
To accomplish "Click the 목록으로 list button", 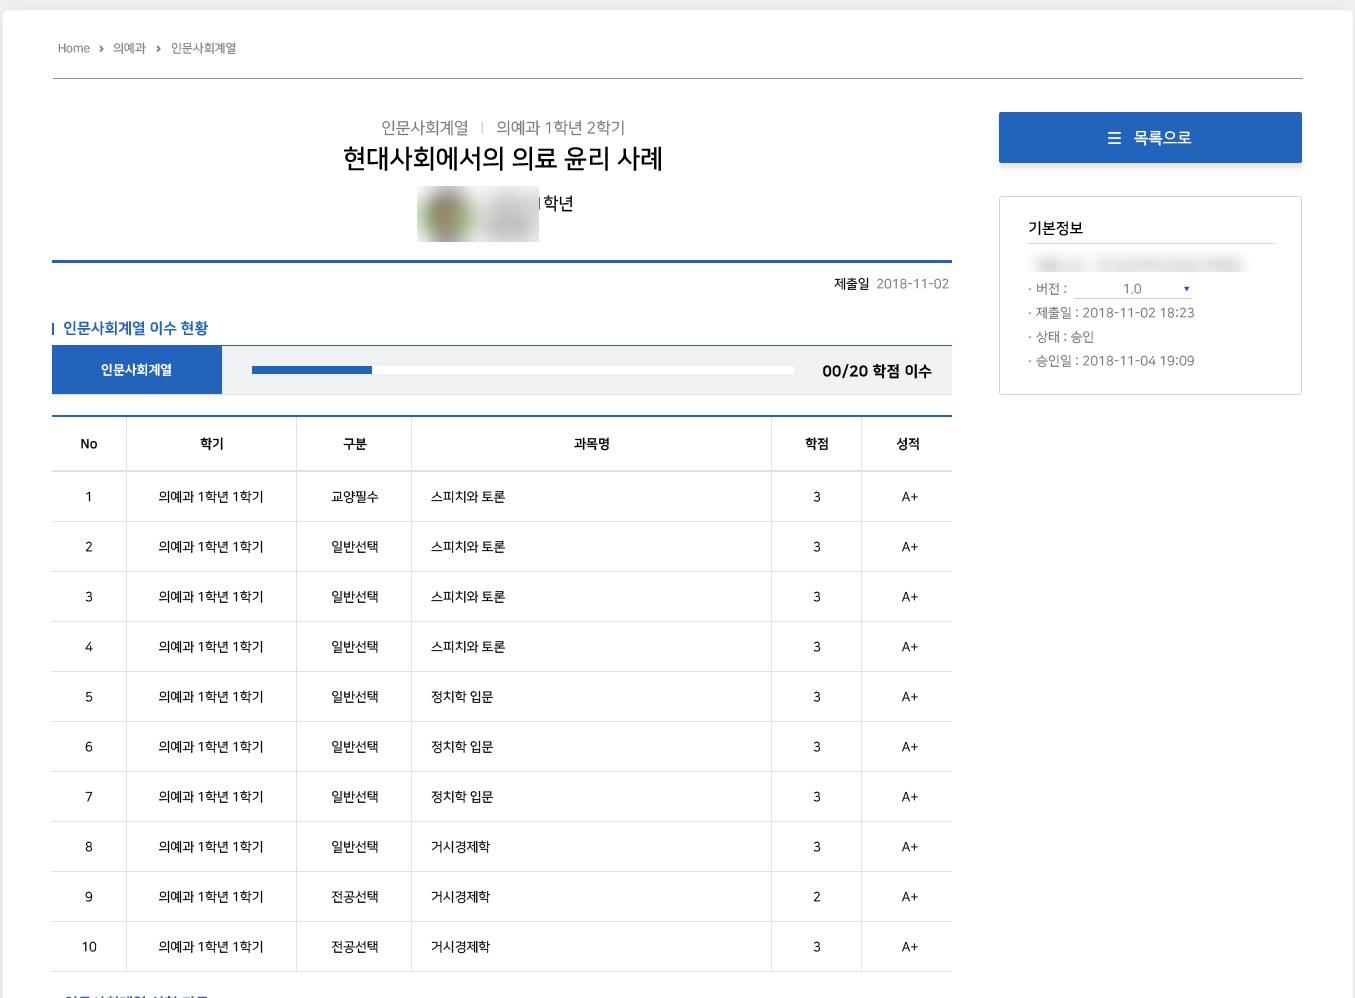I will click(1150, 138).
